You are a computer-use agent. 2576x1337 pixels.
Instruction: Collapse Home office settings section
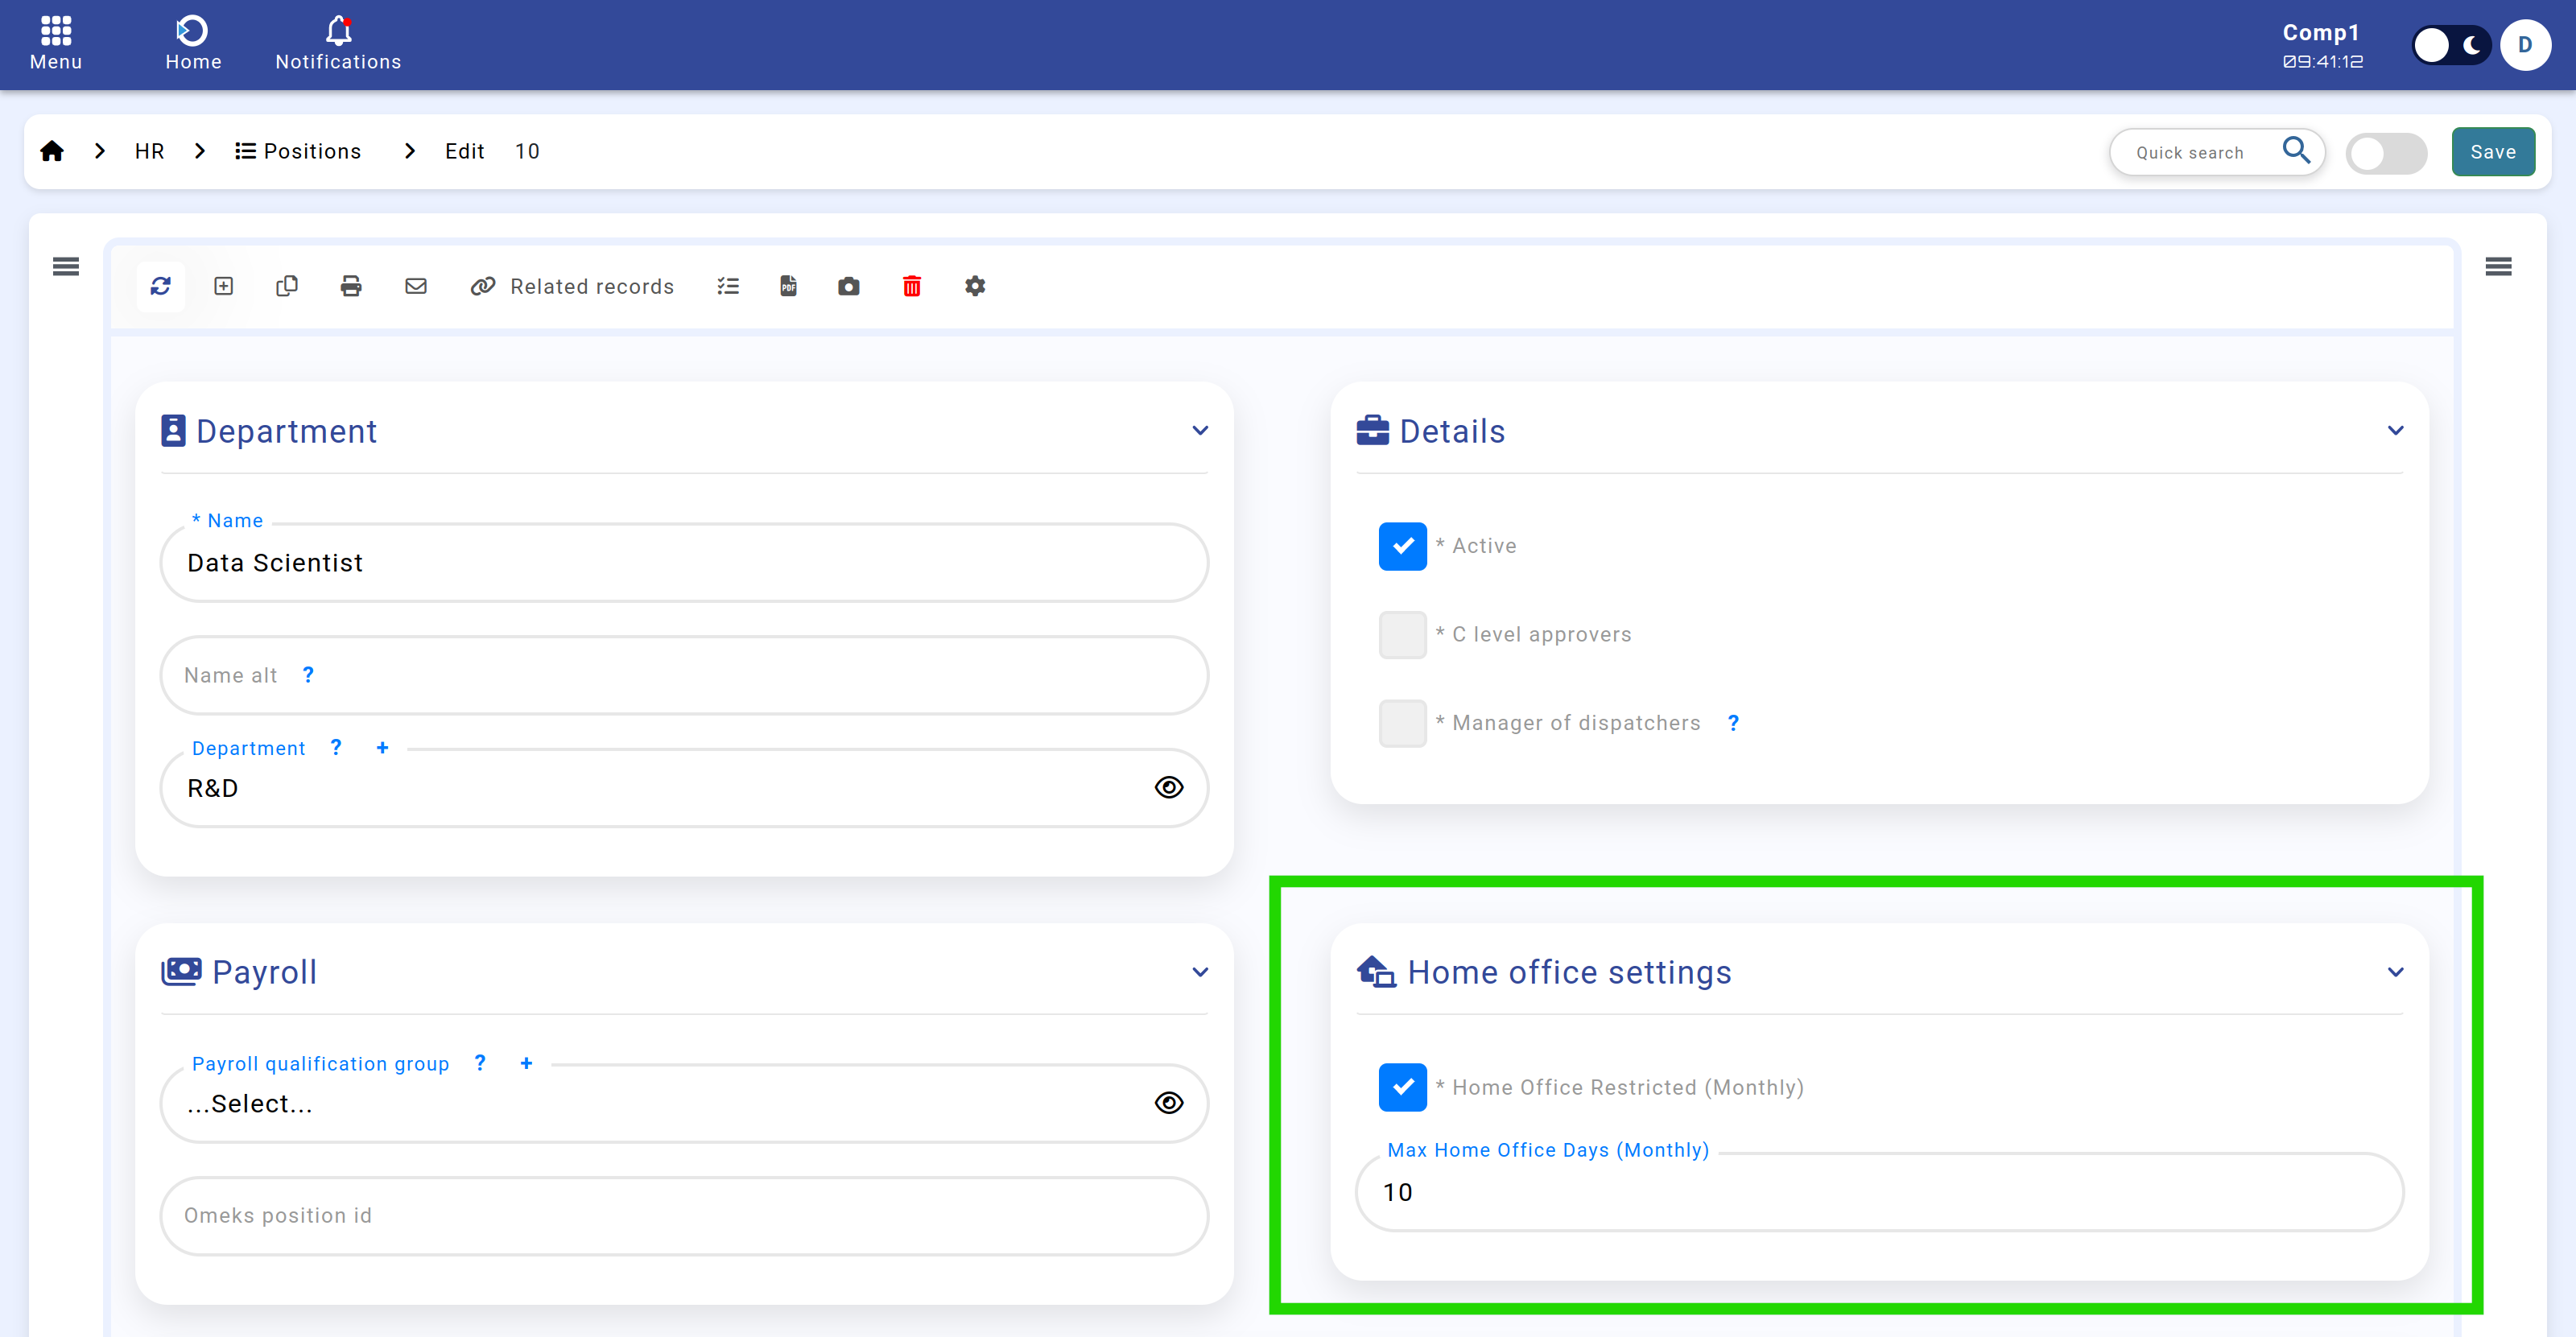pyautogui.click(x=2395, y=972)
